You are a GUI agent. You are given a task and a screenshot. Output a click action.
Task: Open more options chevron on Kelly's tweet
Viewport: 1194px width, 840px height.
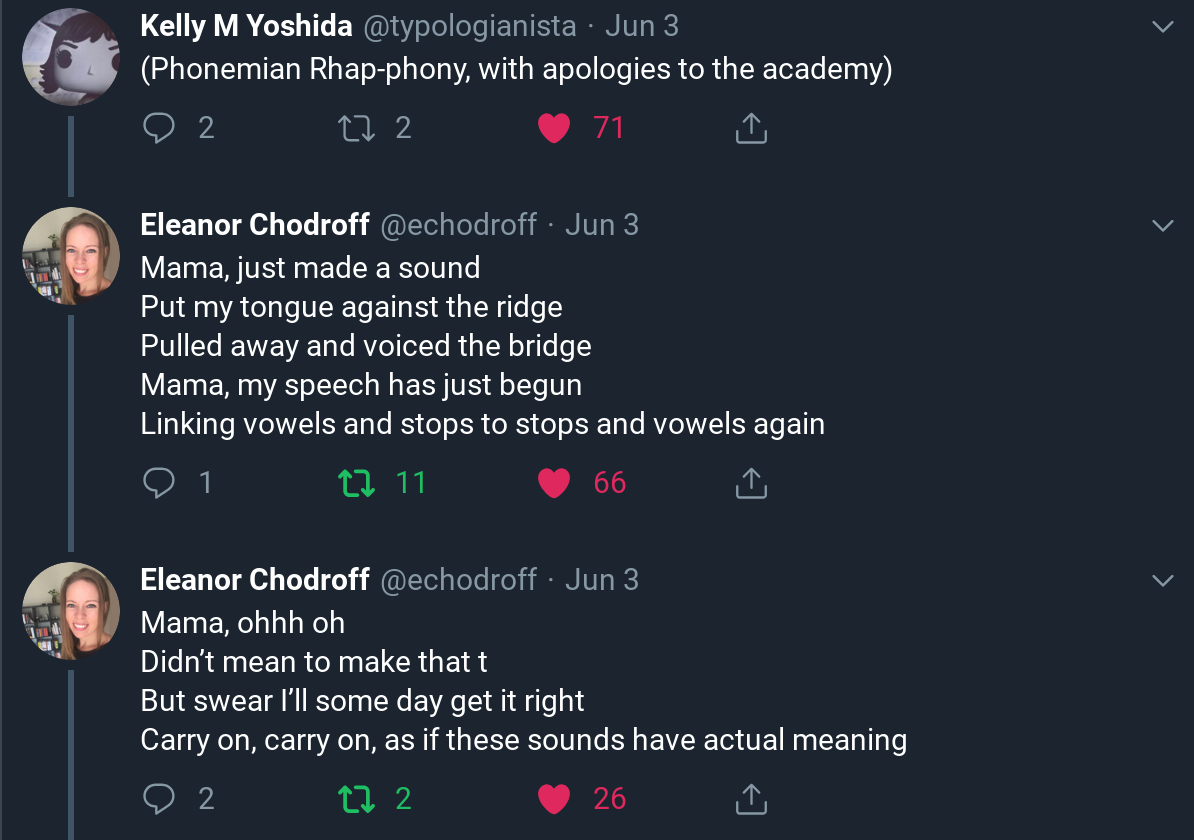click(1162, 27)
